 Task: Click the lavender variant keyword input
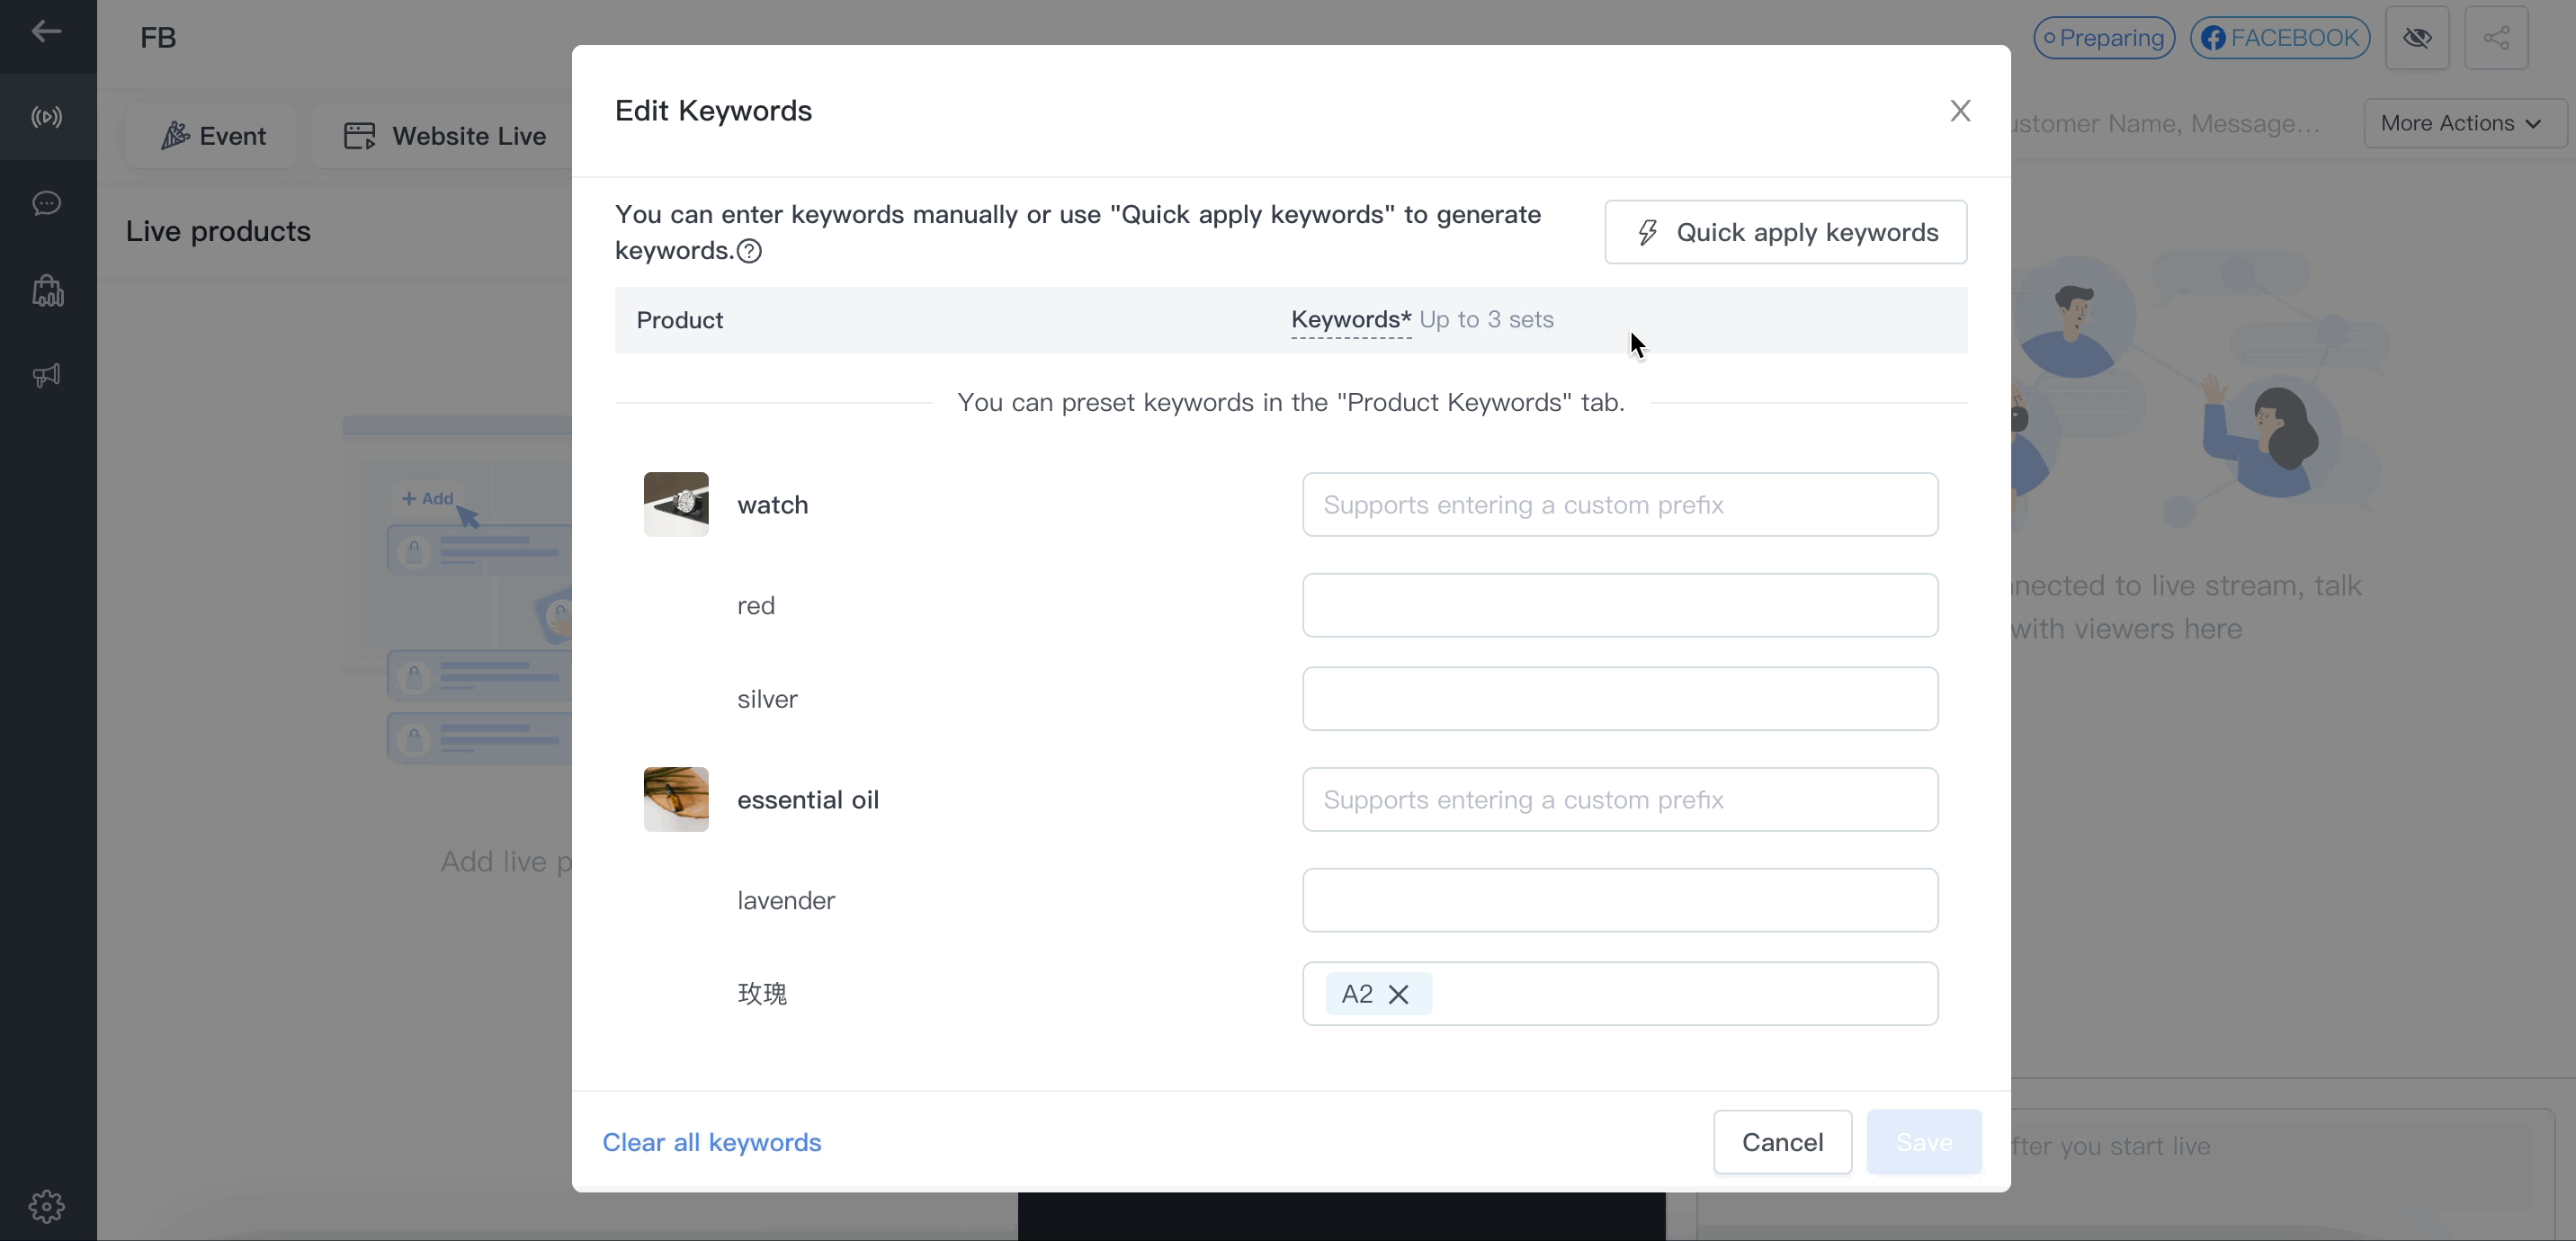point(1619,900)
